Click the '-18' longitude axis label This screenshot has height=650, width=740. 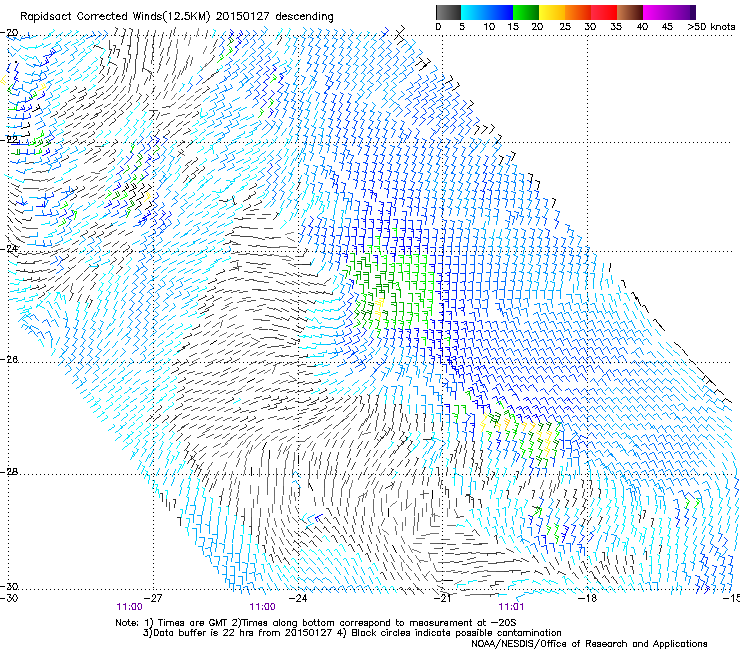tap(588, 598)
